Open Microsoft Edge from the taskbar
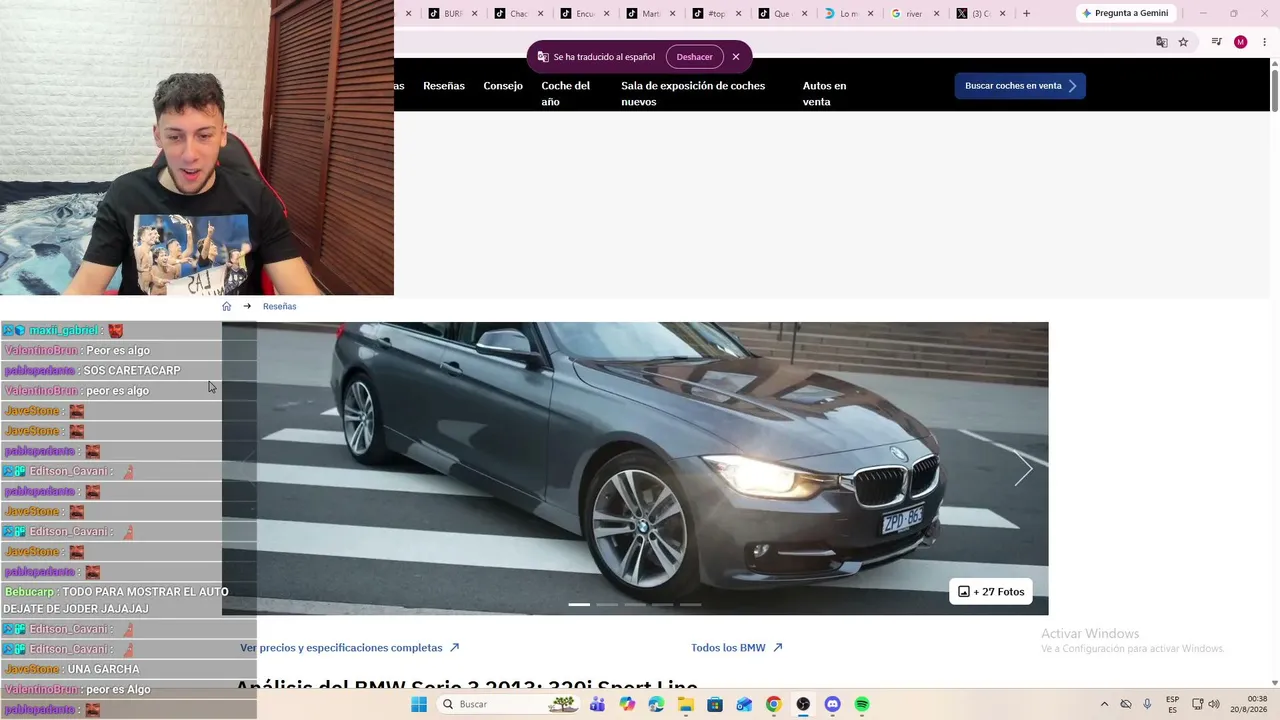This screenshot has width=1280, height=720. 656,704
